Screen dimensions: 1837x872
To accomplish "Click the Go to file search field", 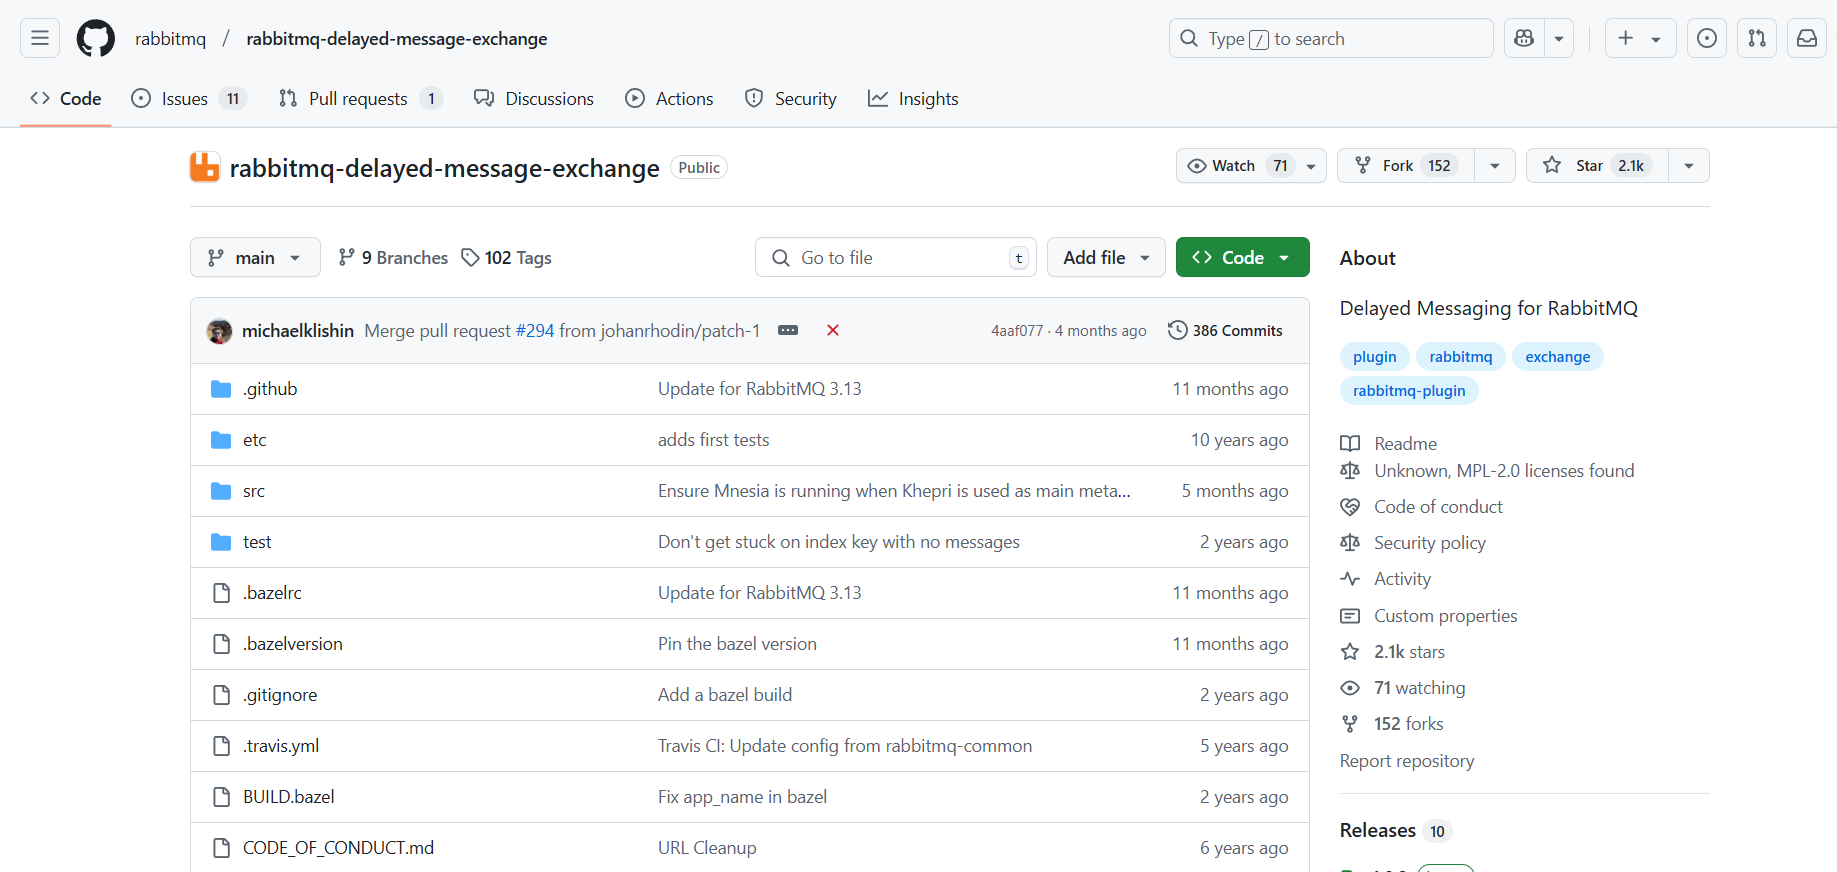I will pyautogui.click(x=895, y=258).
